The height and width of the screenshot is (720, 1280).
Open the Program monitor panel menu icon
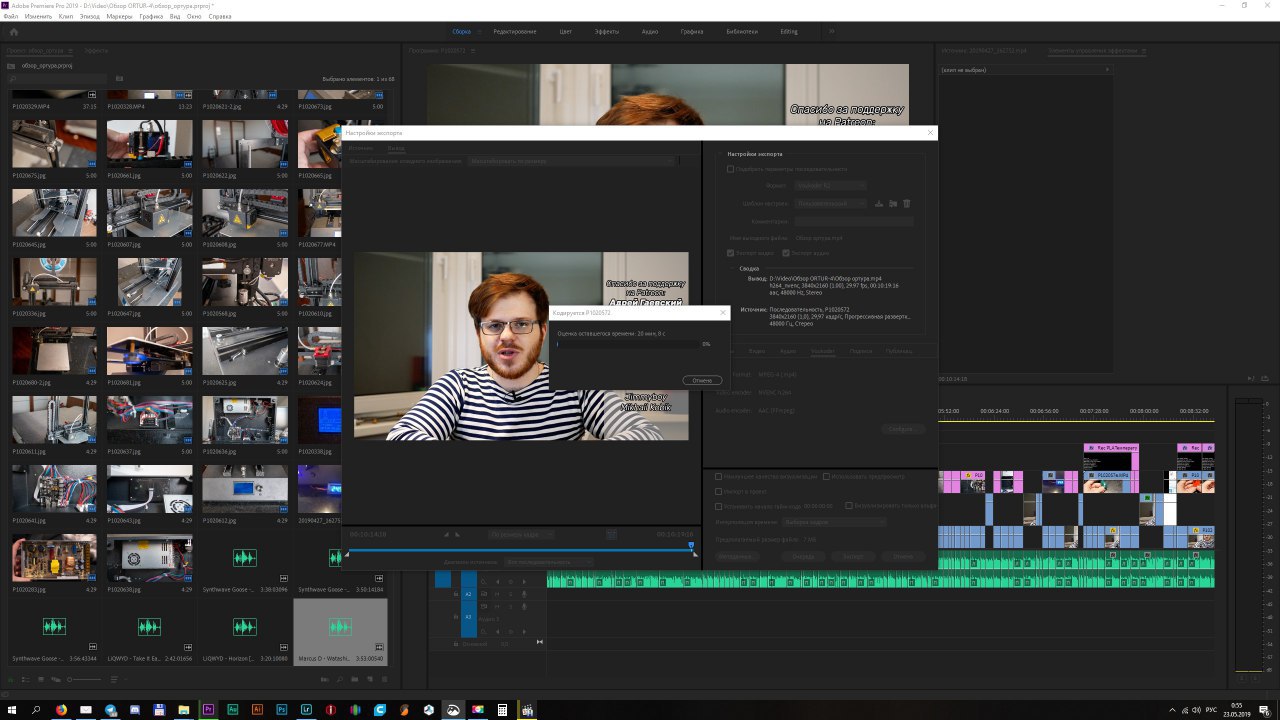point(473,49)
